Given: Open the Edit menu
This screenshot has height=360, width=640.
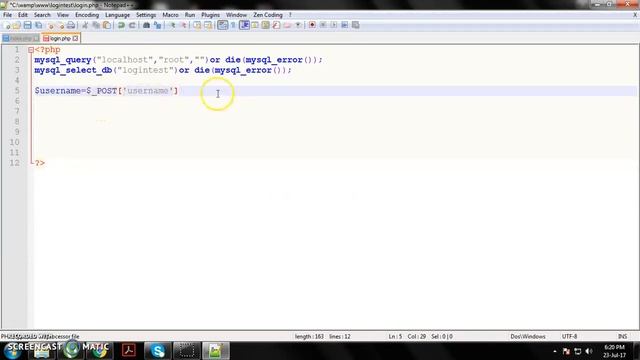Looking at the screenshot, I should point(23,15).
